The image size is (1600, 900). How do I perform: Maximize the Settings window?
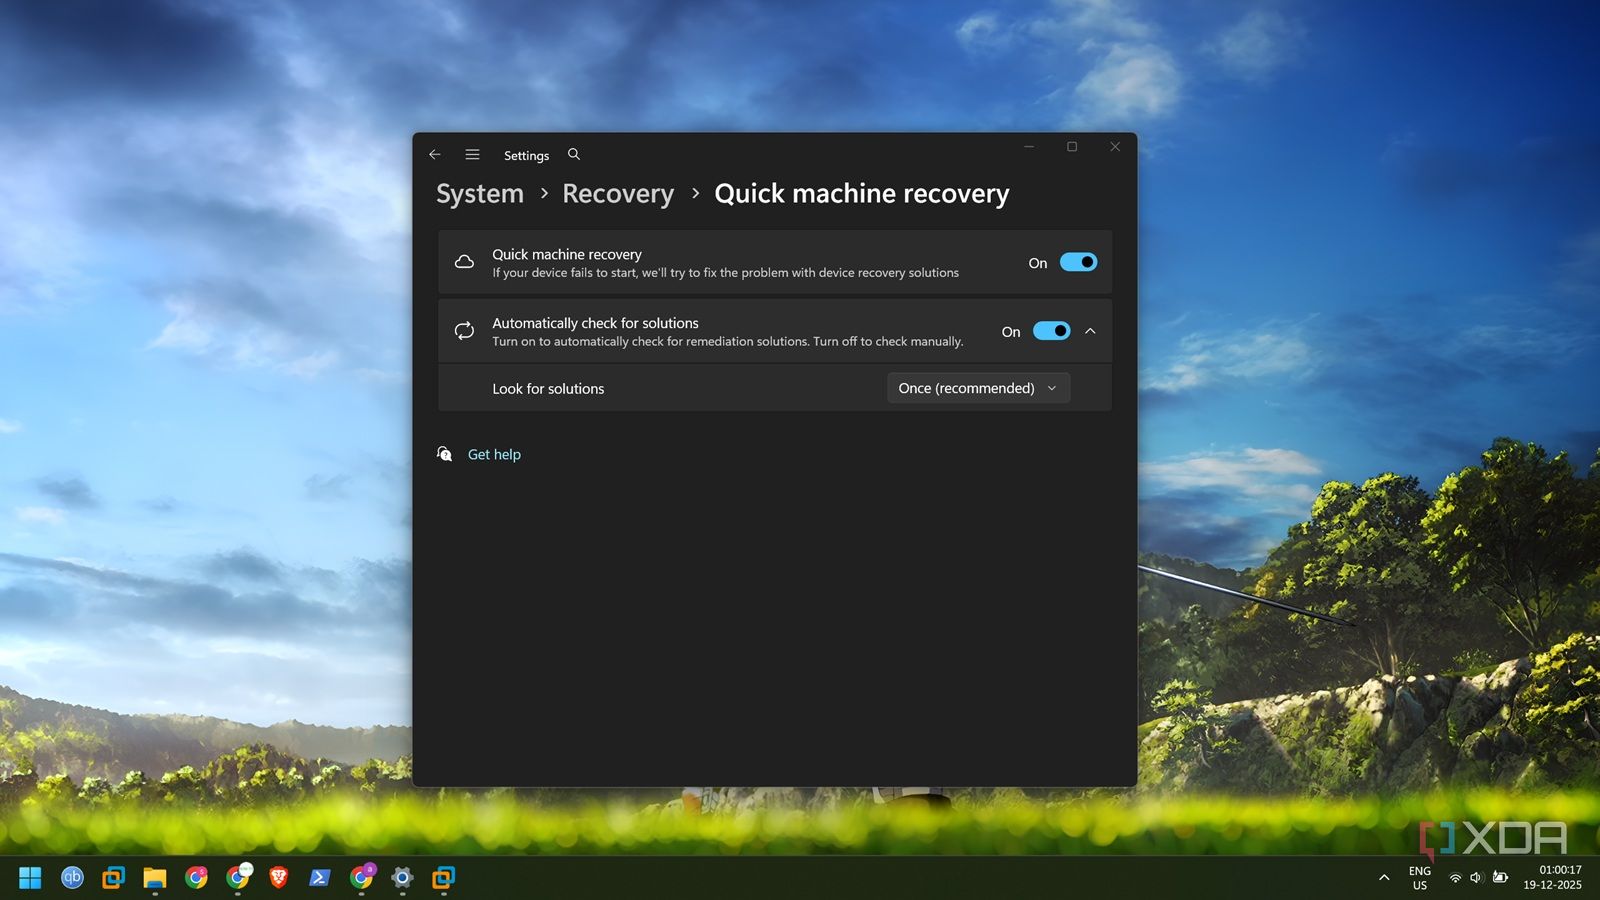tap(1072, 147)
